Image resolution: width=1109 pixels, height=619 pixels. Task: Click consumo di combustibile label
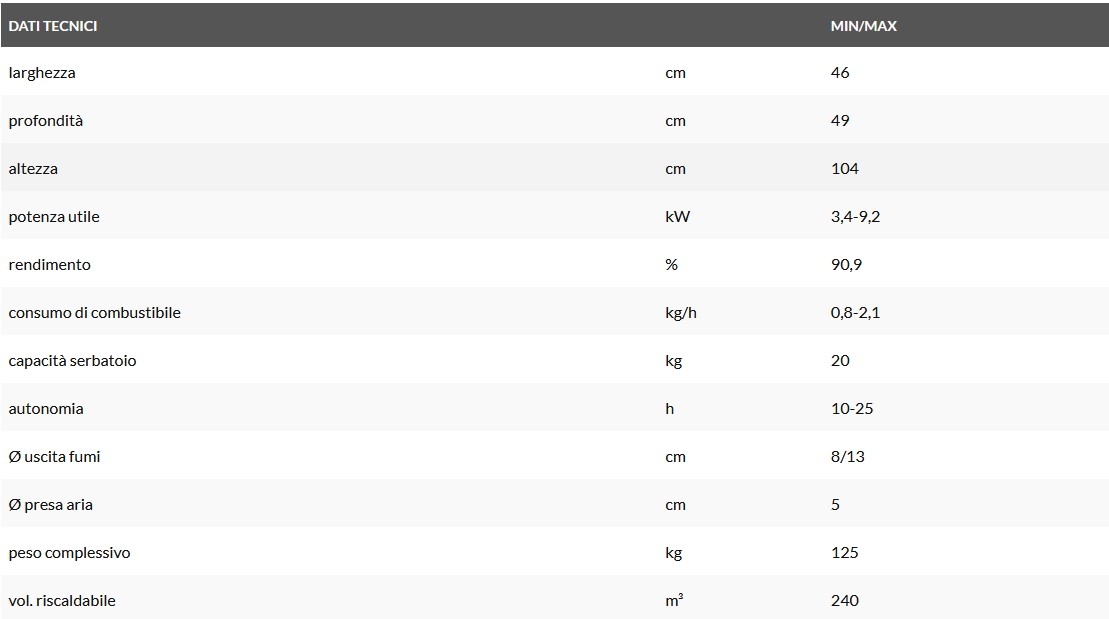pos(94,313)
